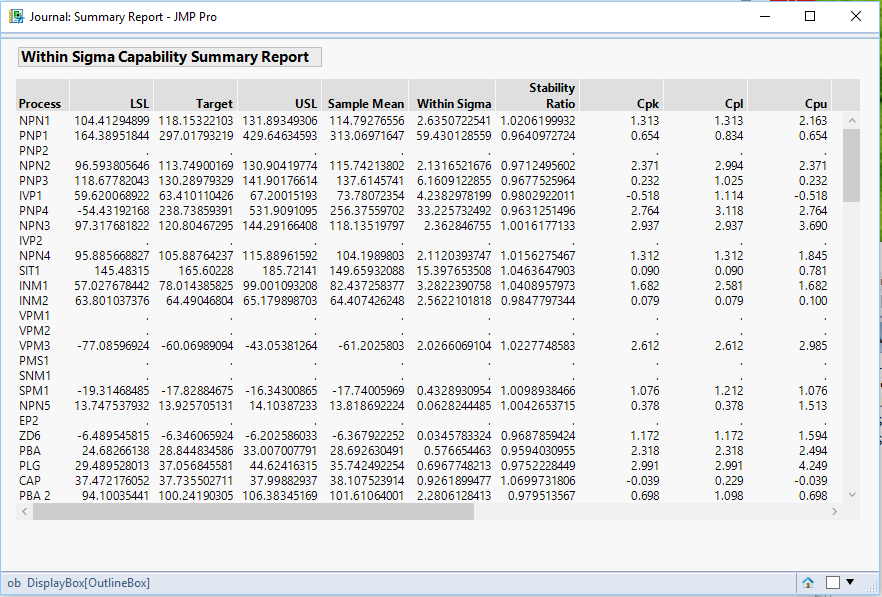This screenshot has width=882, height=597.
Task: Select the NPN2 process row label
Action: click(x=34, y=165)
